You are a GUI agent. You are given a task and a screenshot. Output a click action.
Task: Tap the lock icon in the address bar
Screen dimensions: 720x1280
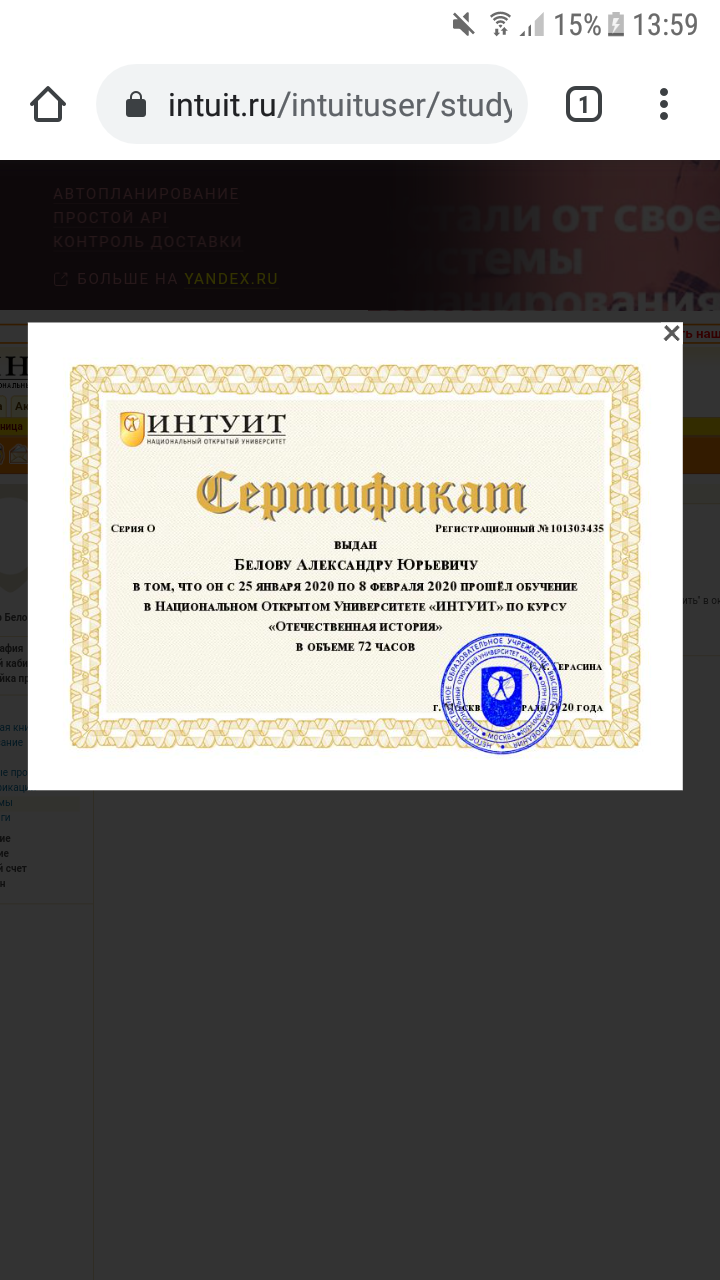tap(135, 105)
